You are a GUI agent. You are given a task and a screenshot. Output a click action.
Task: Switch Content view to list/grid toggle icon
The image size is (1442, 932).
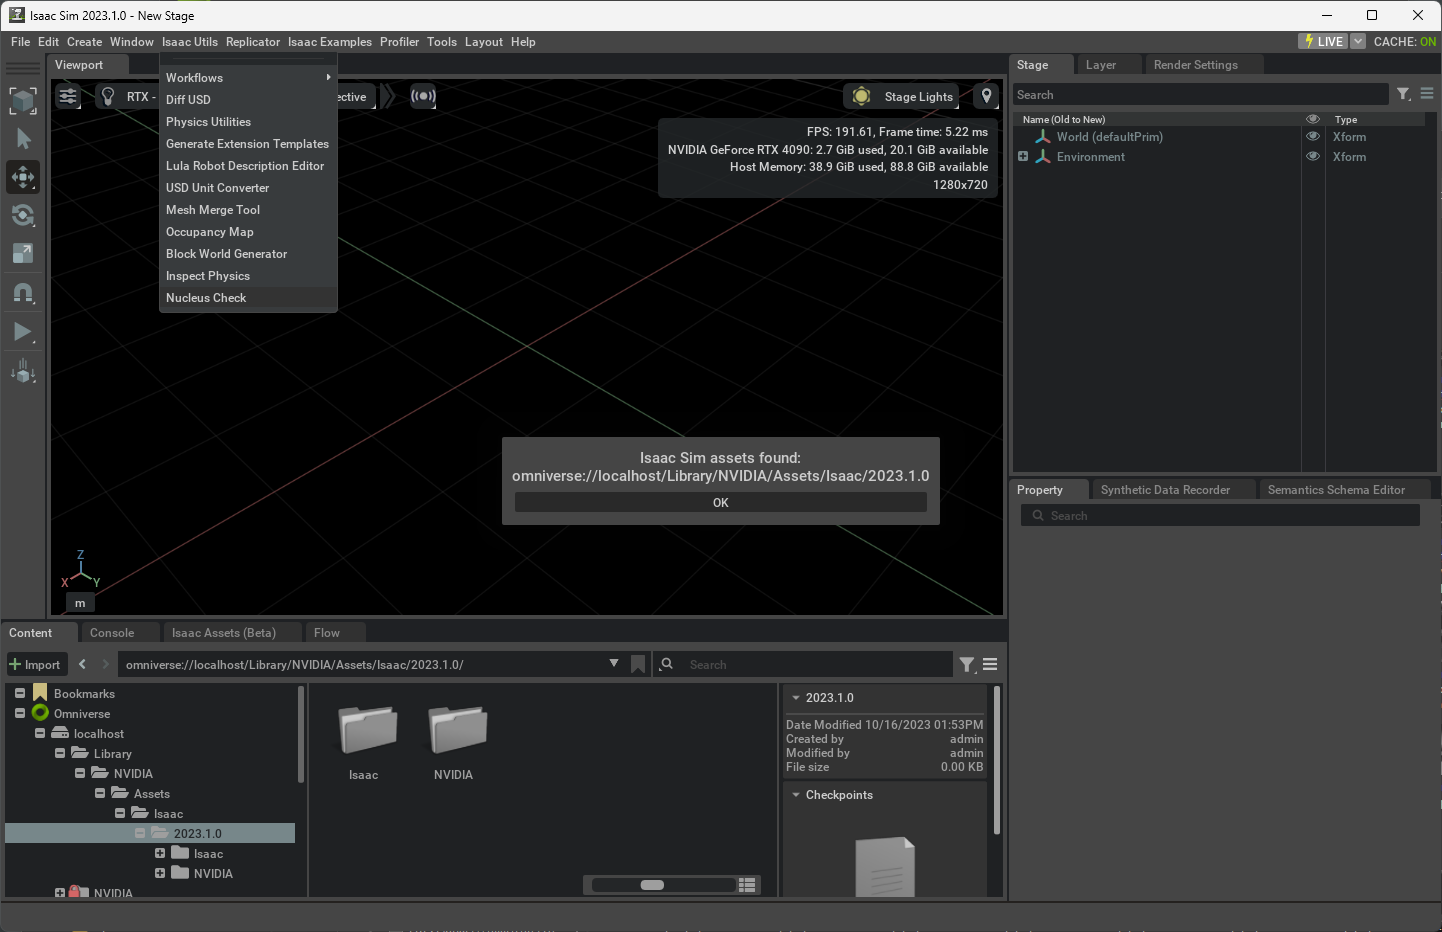[x=747, y=885]
